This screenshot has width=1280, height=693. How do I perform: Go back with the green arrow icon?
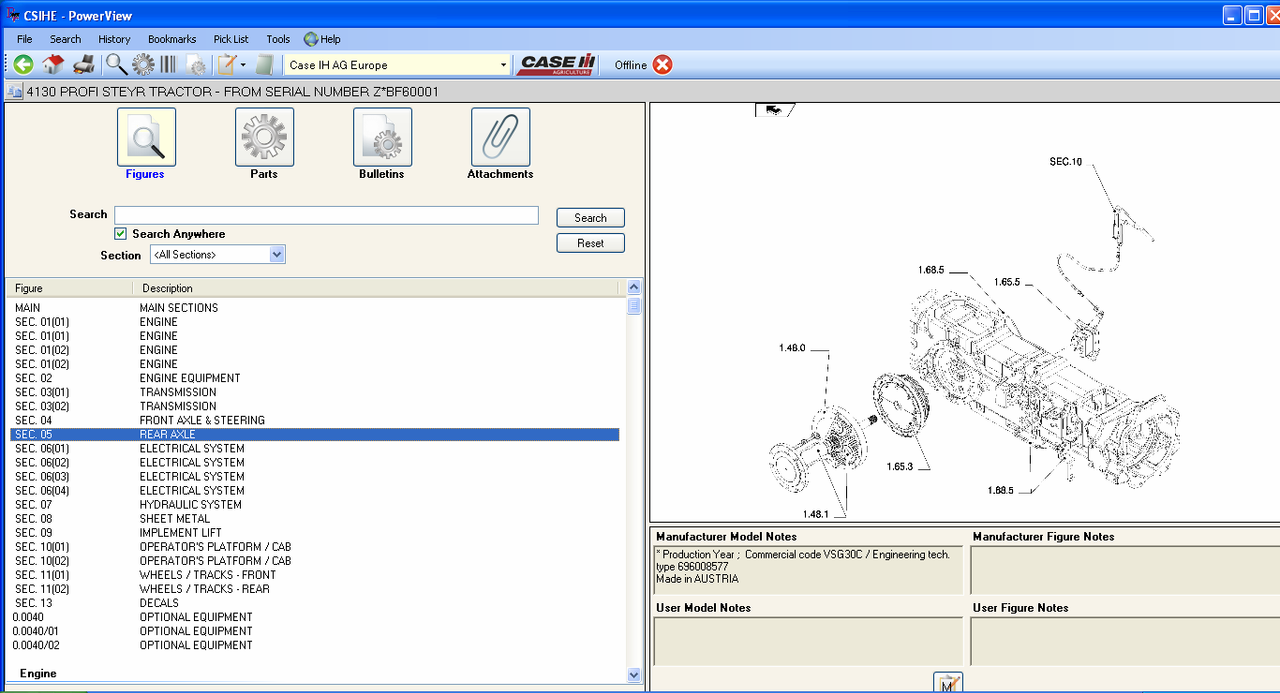(x=23, y=65)
